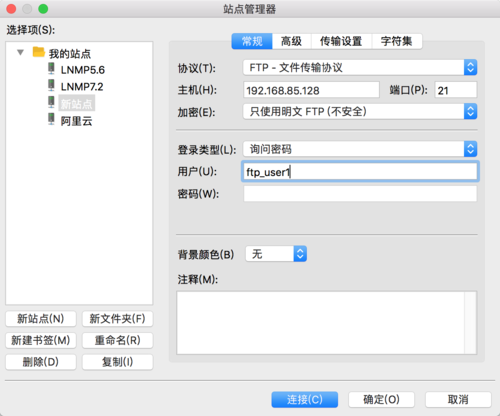500x416 pixels.
Task: Click the 新文件夹(F) button
Action: point(117,319)
